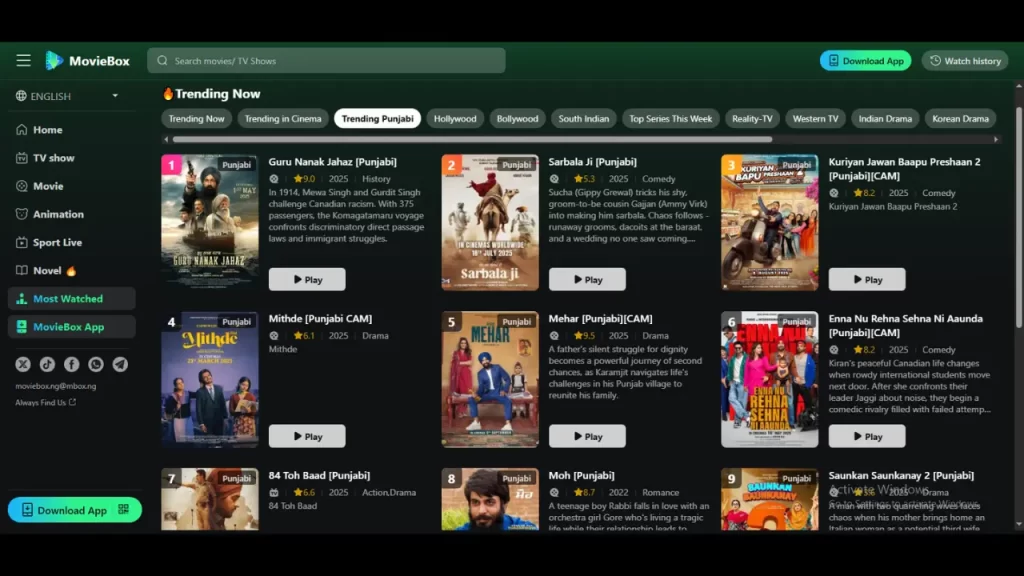Image resolution: width=1024 pixels, height=576 pixels.
Task: Open the Sarbala Ji poster
Action: [x=490, y=222]
